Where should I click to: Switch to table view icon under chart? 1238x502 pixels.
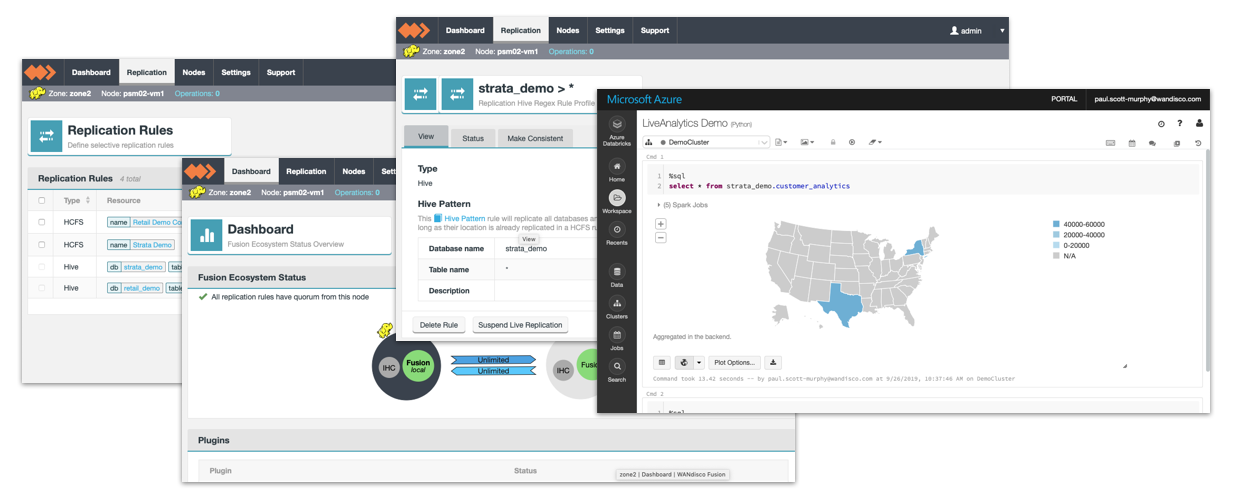[x=662, y=362]
